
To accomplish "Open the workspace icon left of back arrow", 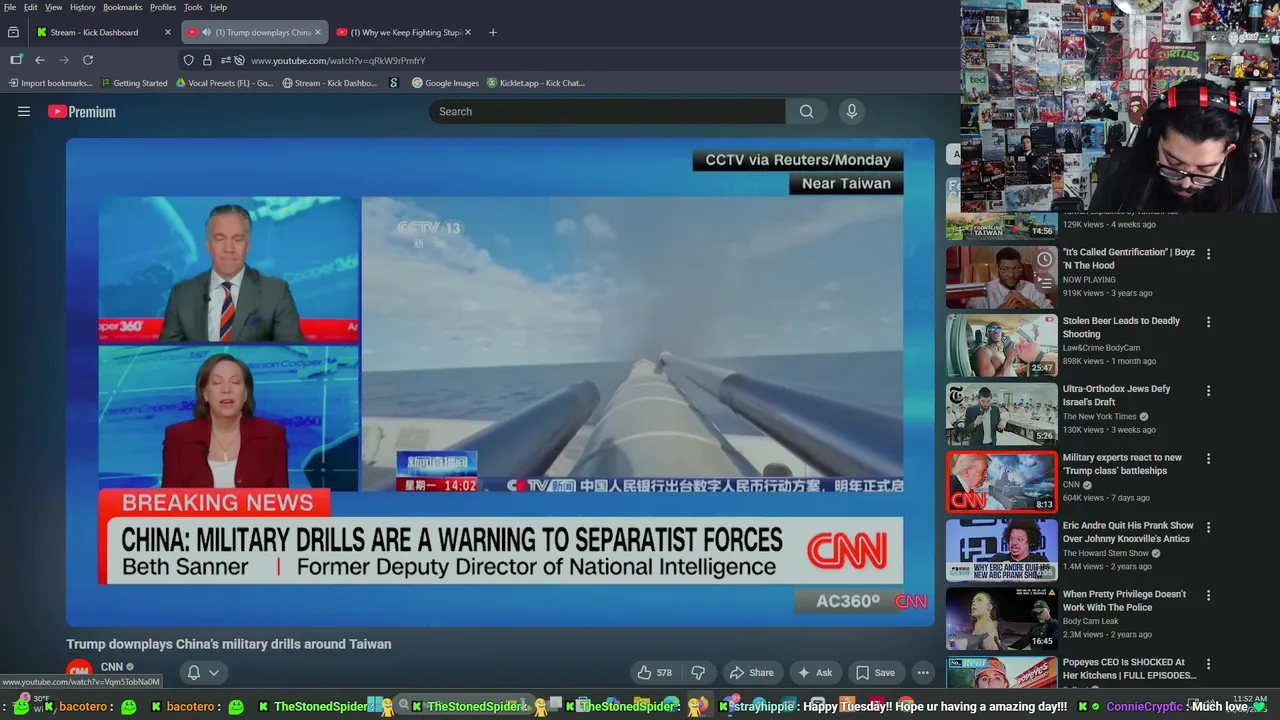I will click(x=16, y=60).
